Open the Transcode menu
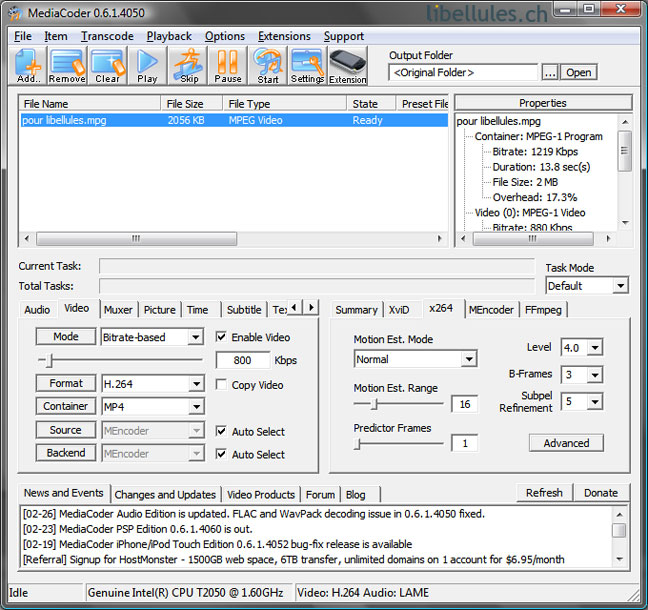This screenshot has height=610, width=648. point(107,36)
